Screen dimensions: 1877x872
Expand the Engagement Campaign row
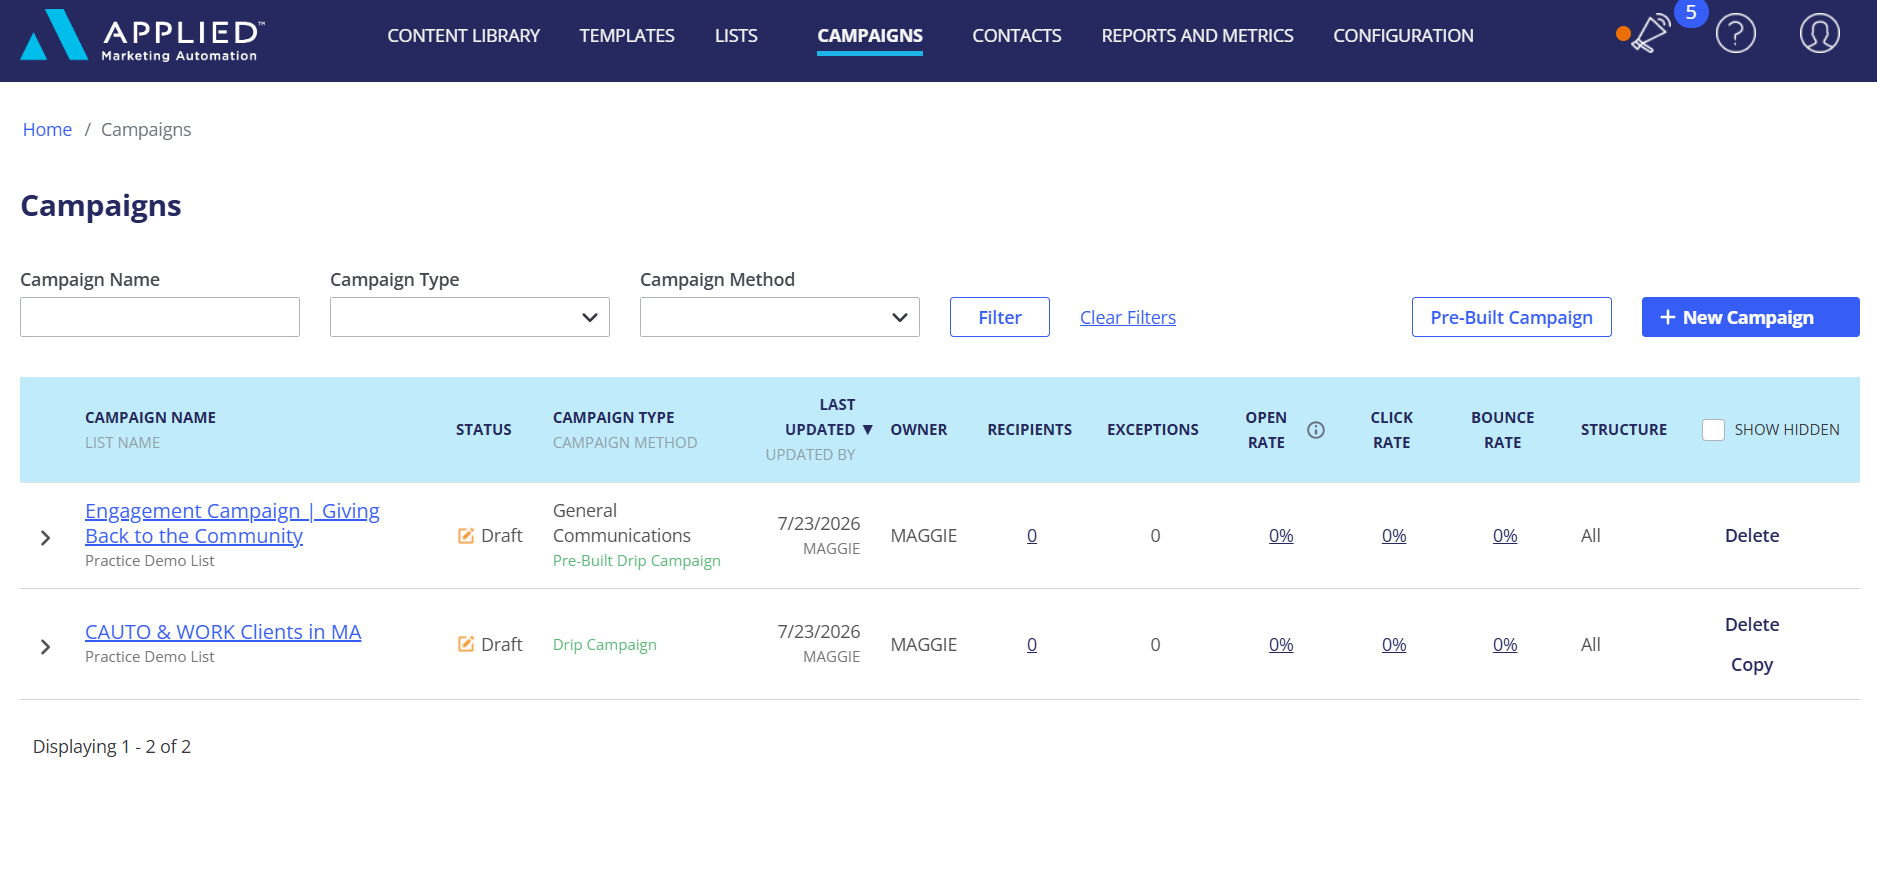(x=45, y=538)
